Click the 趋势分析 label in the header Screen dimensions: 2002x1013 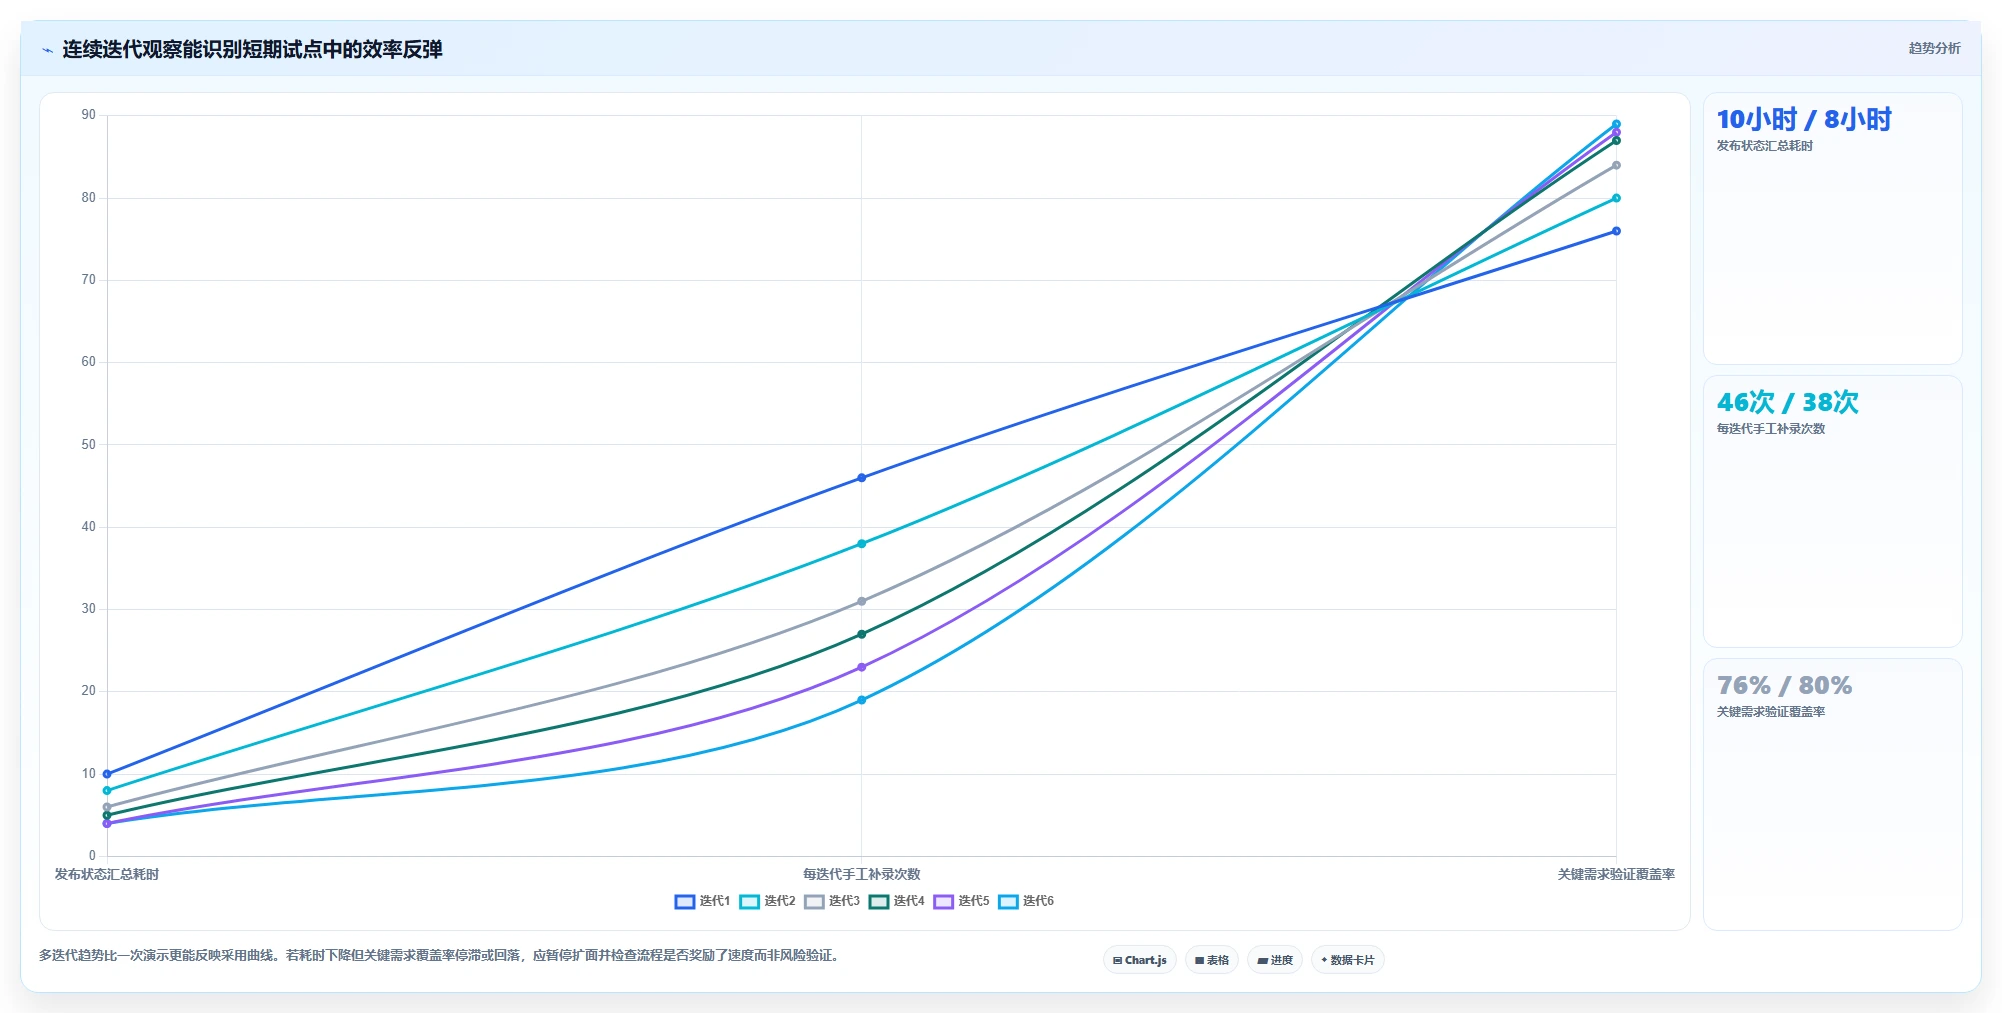point(1934,48)
